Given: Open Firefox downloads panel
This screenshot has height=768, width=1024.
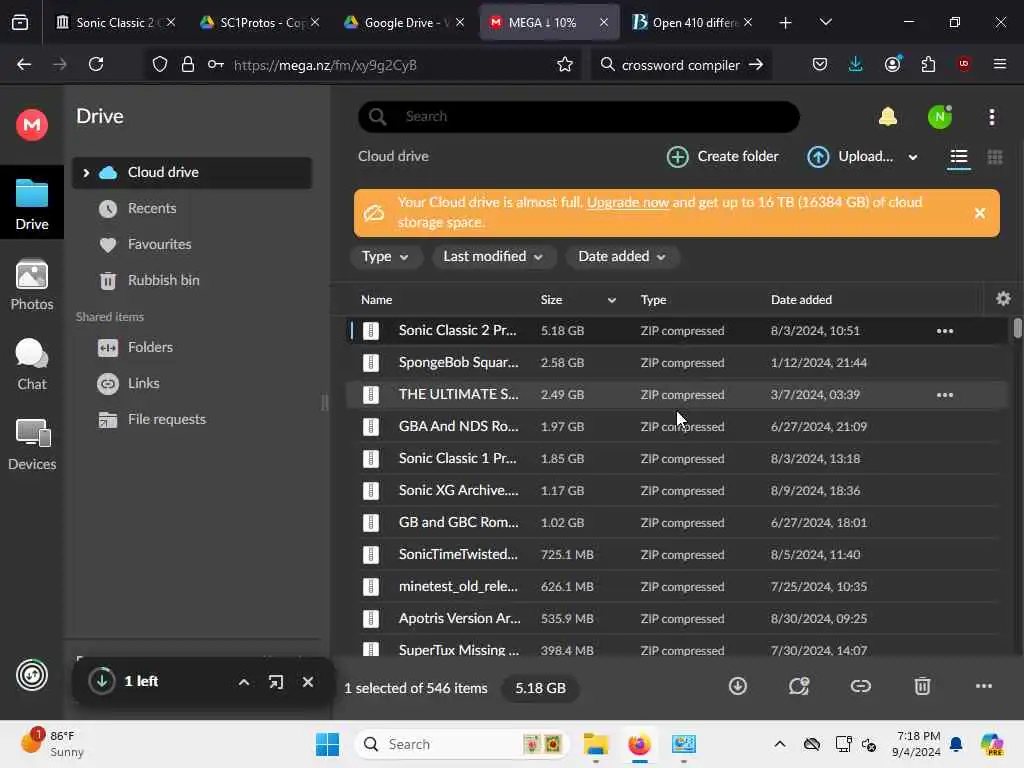Looking at the screenshot, I should (x=855, y=64).
